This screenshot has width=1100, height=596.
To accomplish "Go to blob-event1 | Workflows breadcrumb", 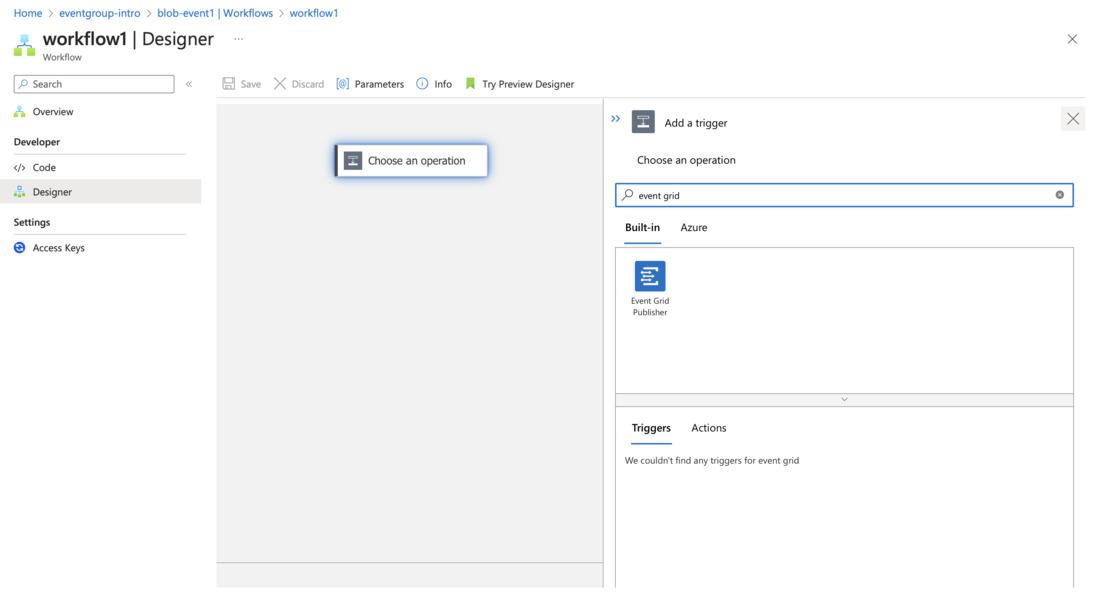I will (215, 13).
